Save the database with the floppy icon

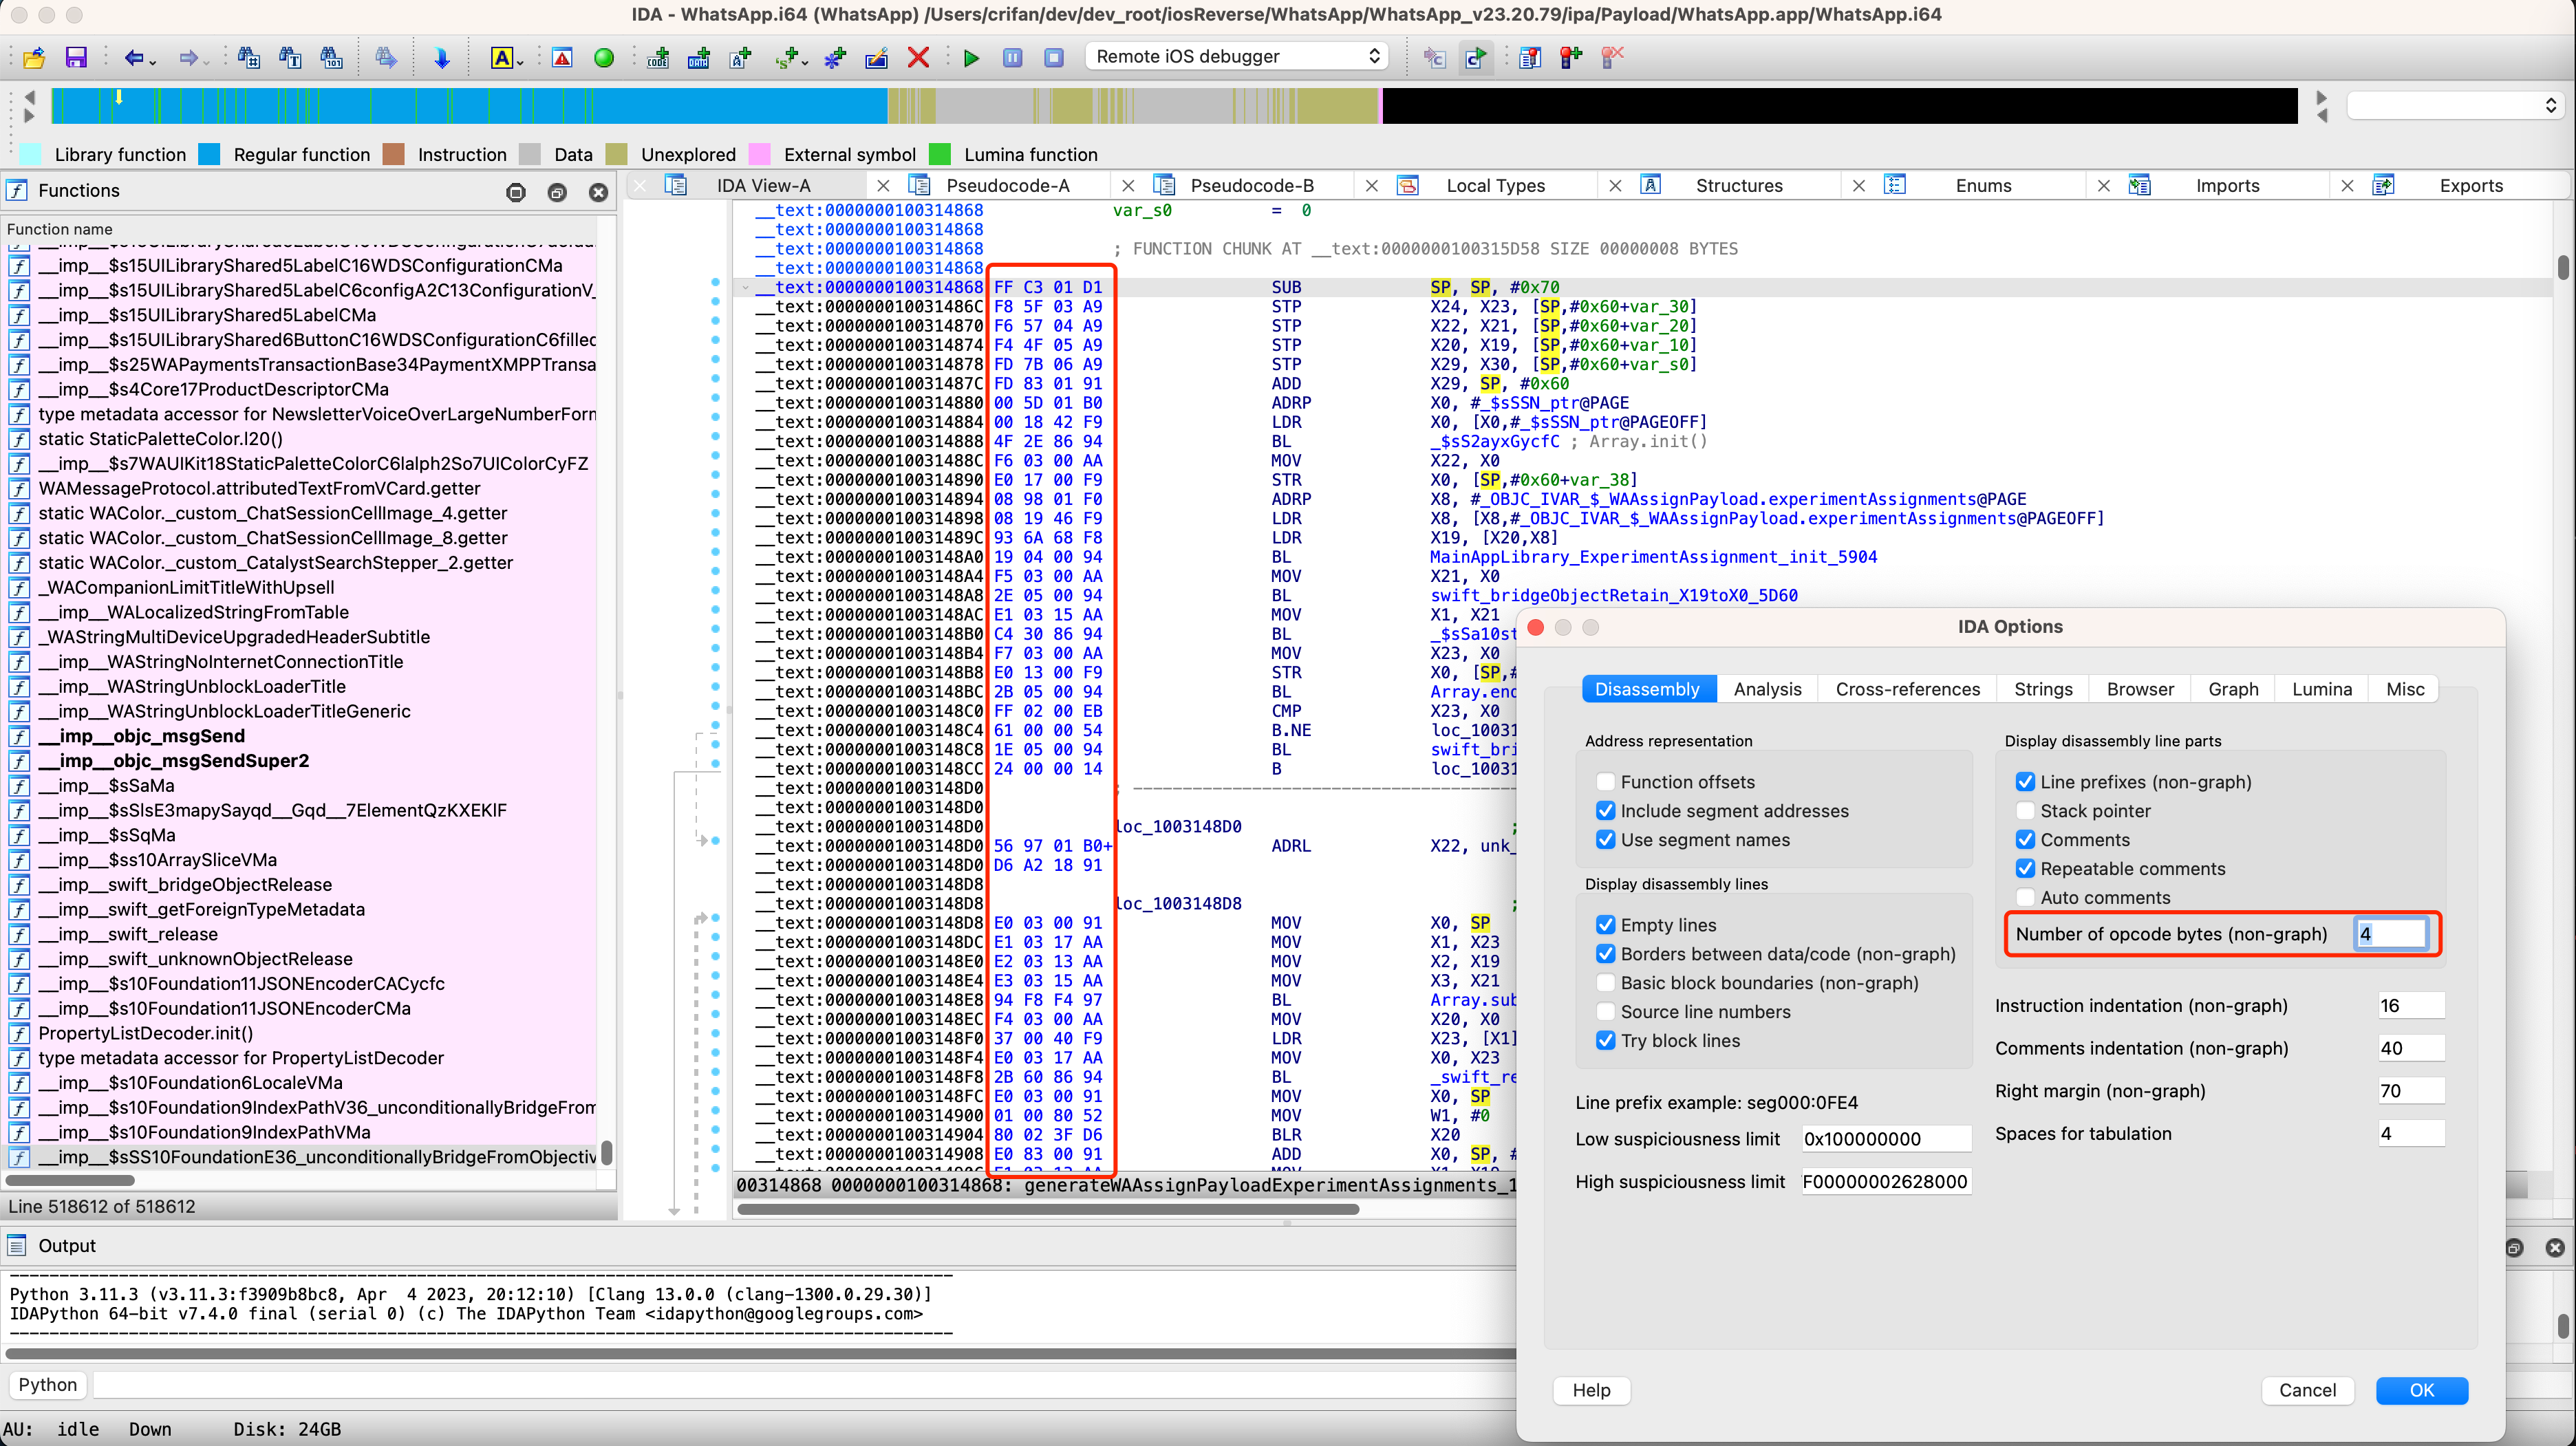tap(76, 57)
